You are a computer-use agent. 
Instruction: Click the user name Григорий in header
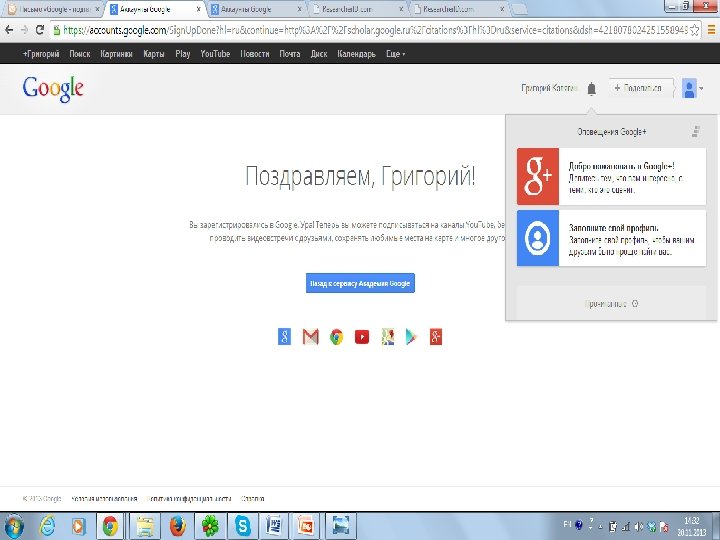pos(549,88)
